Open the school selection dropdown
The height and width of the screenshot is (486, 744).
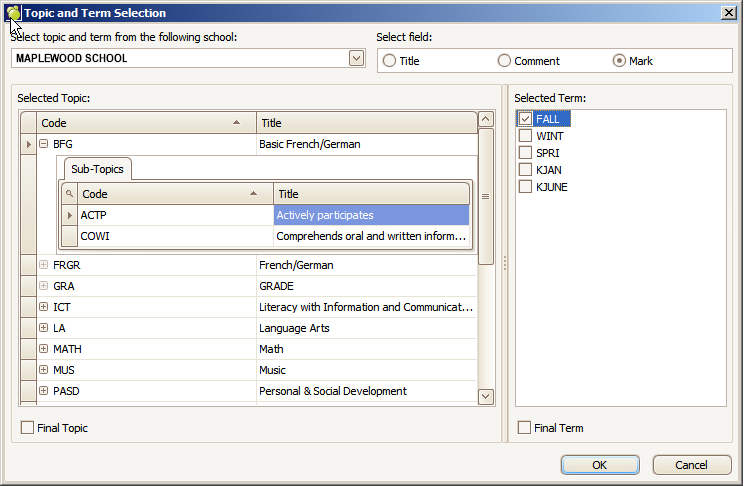(356, 59)
